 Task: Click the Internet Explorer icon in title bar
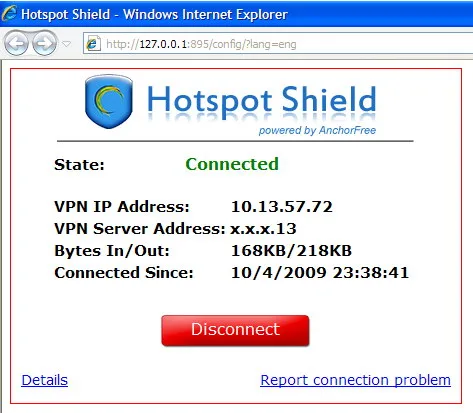pos(9,14)
